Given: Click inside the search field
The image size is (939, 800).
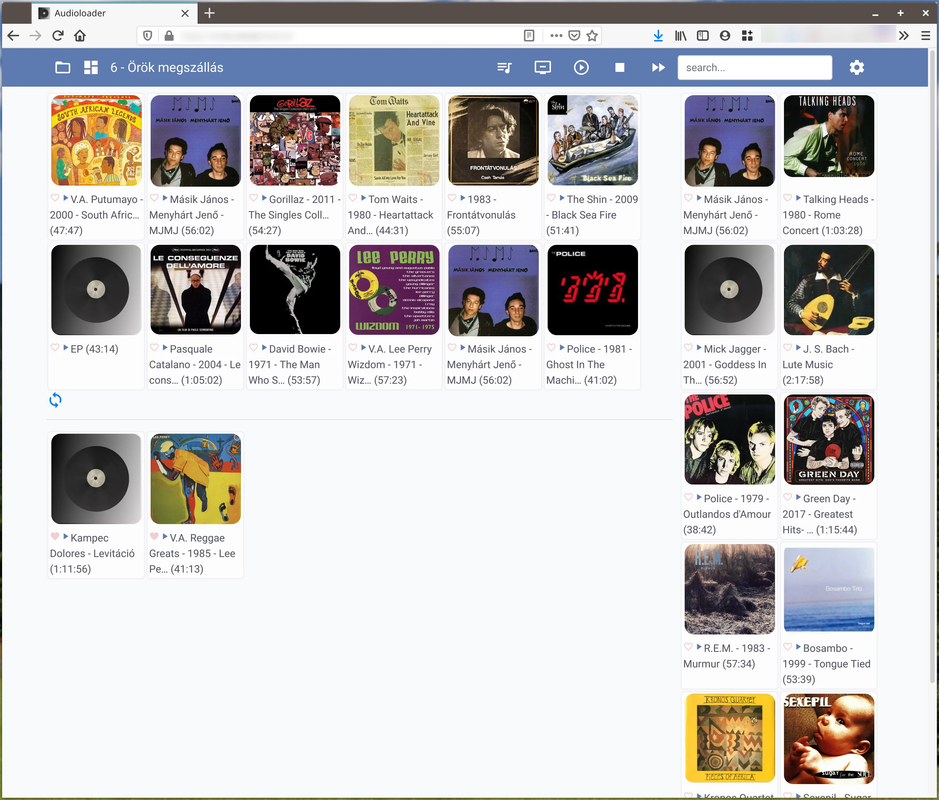Looking at the screenshot, I should pyautogui.click(x=754, y=67).
